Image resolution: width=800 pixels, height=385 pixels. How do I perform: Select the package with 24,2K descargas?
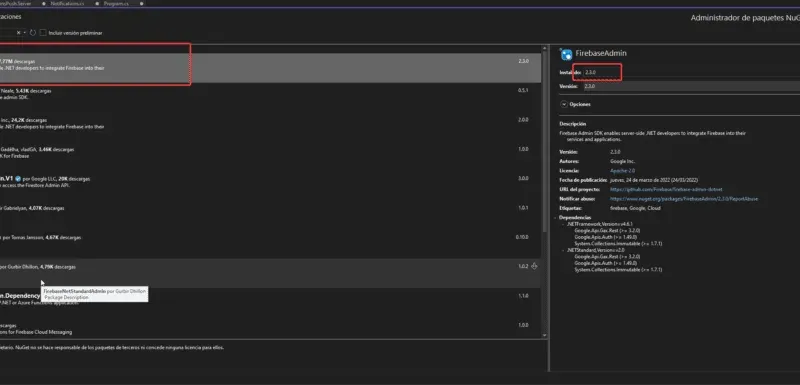click(270, 127)
